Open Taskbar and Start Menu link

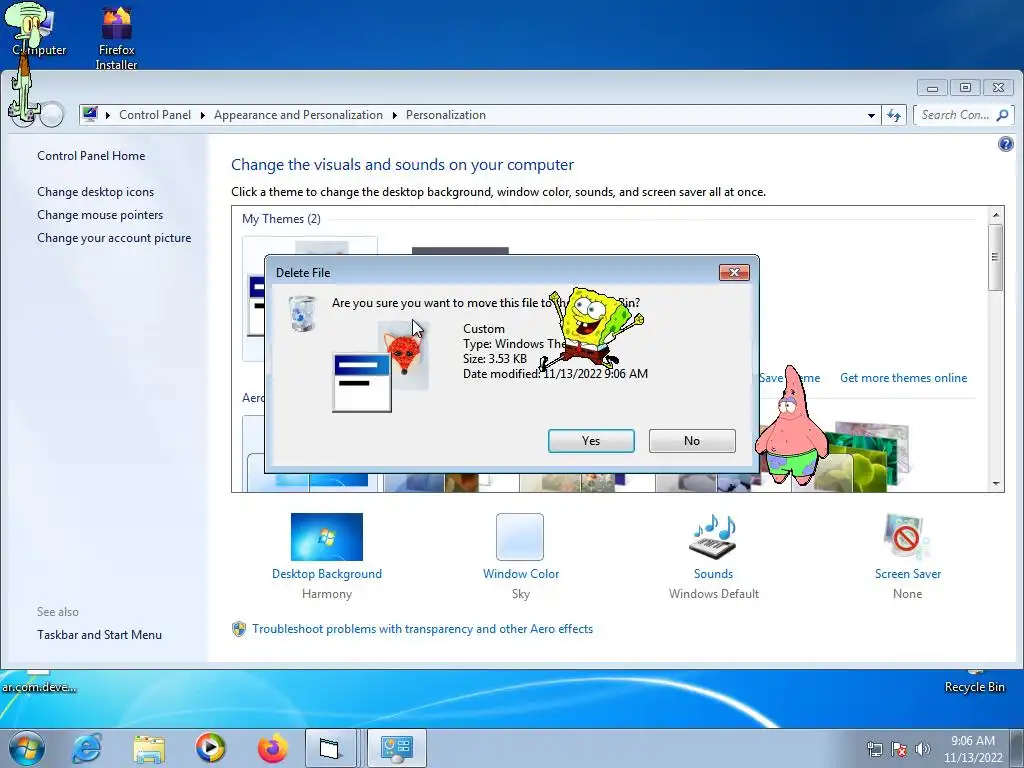[99, 635]
